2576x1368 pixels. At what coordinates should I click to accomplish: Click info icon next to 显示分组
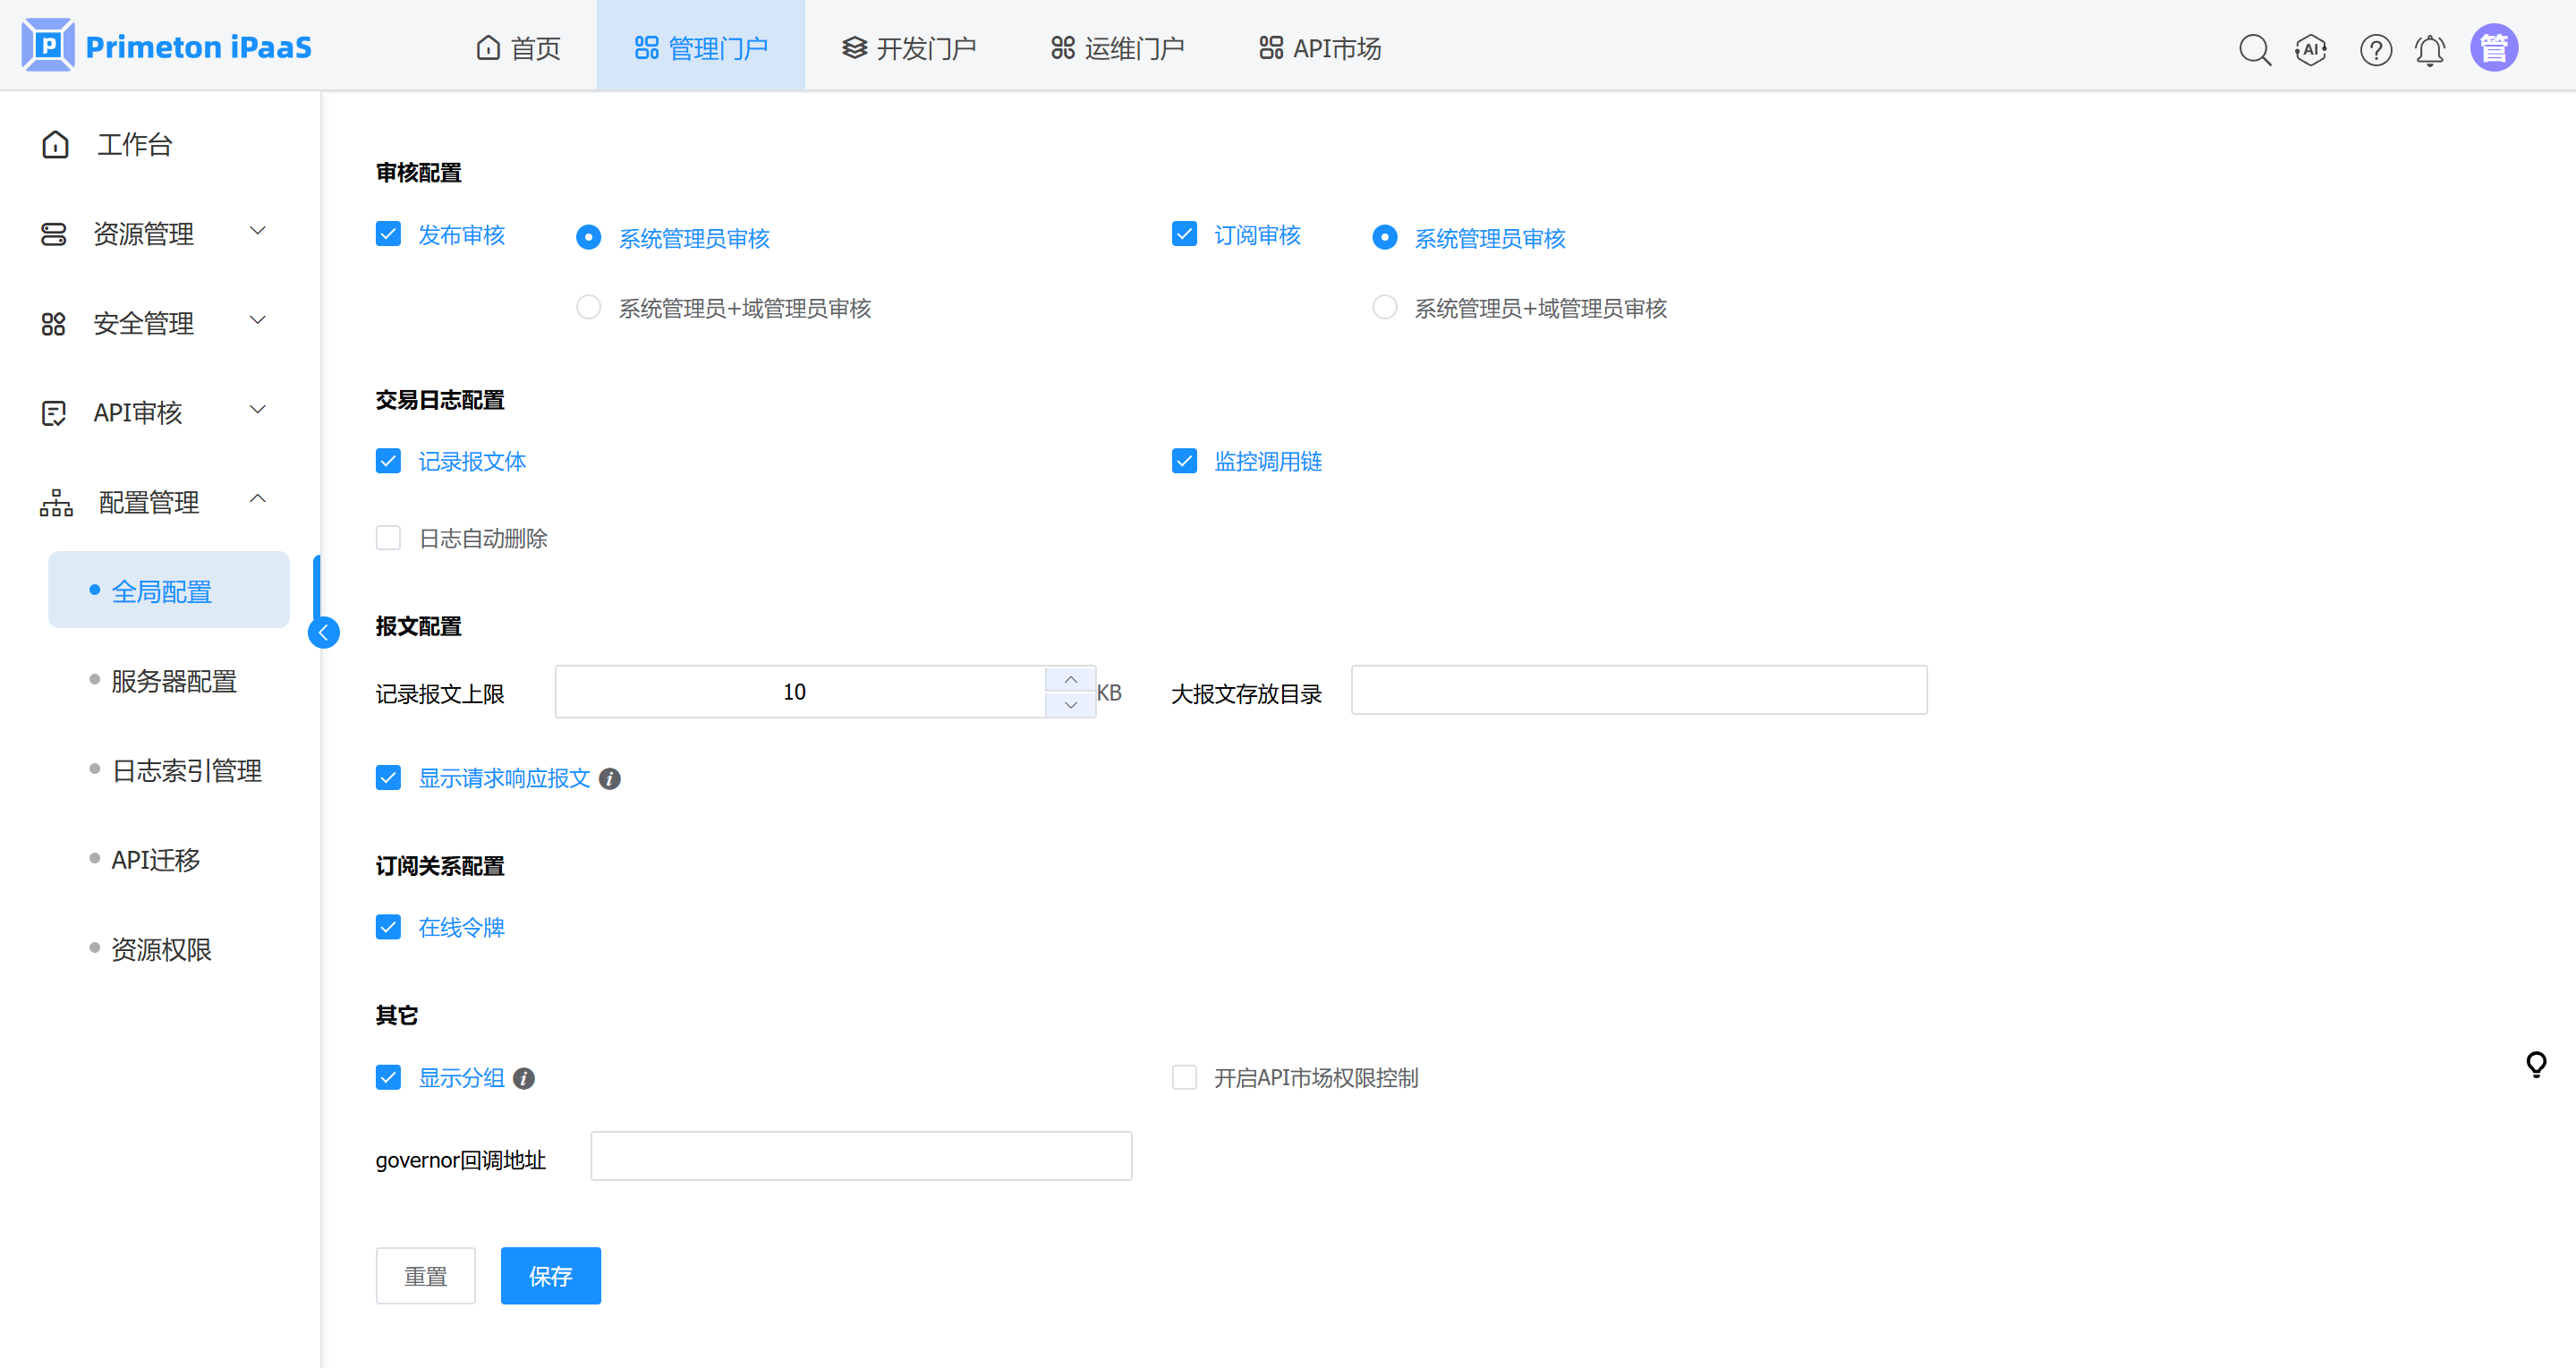tap(524, 1078)
